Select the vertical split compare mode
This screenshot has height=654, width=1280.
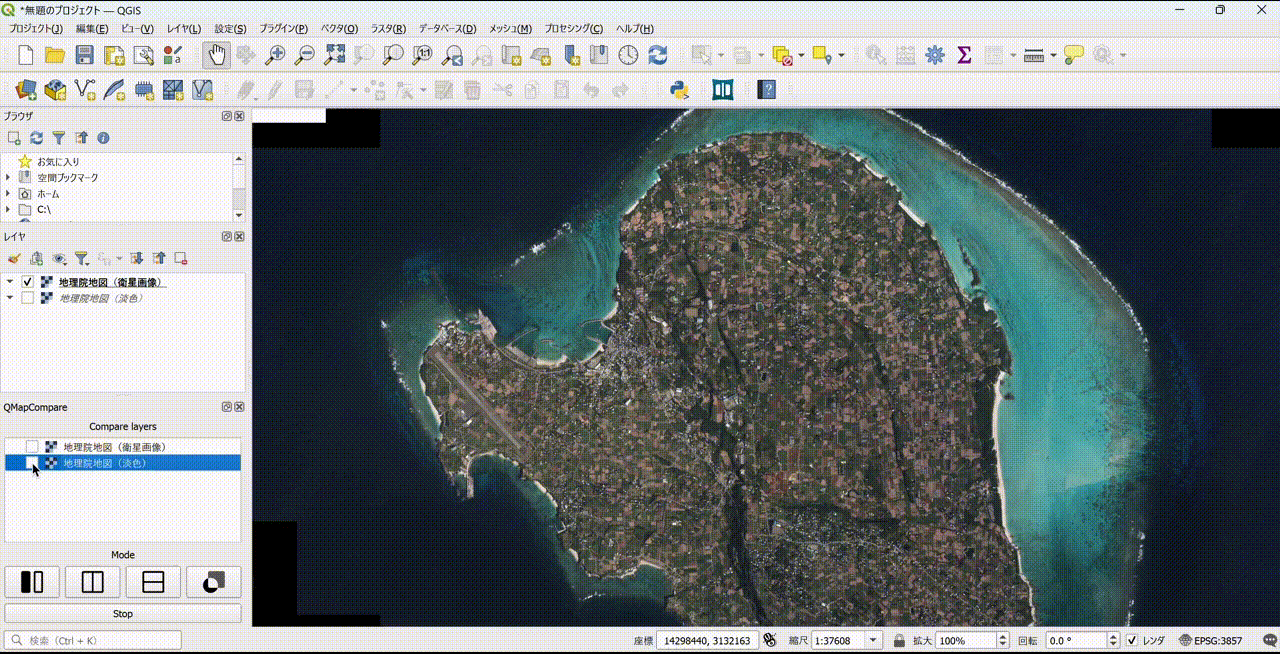point(92,581)
